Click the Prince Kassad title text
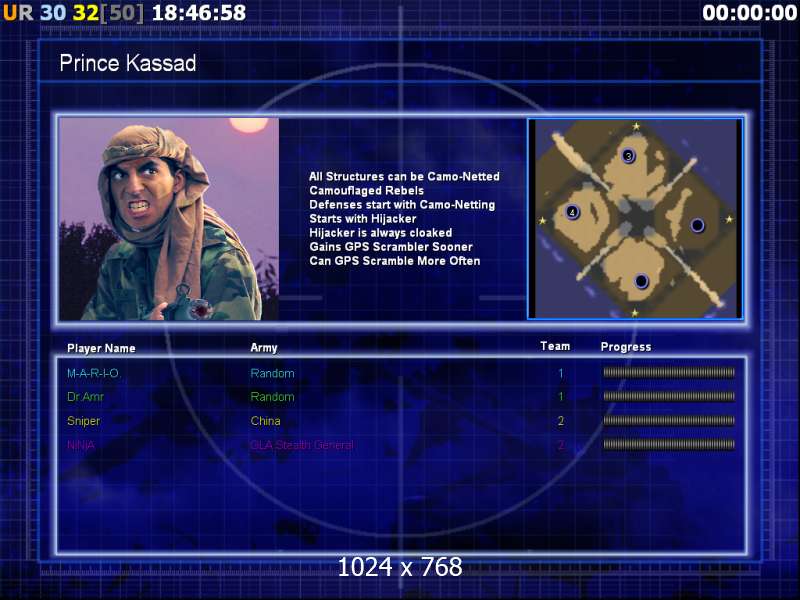800x600 pixels. pos(128,63)
